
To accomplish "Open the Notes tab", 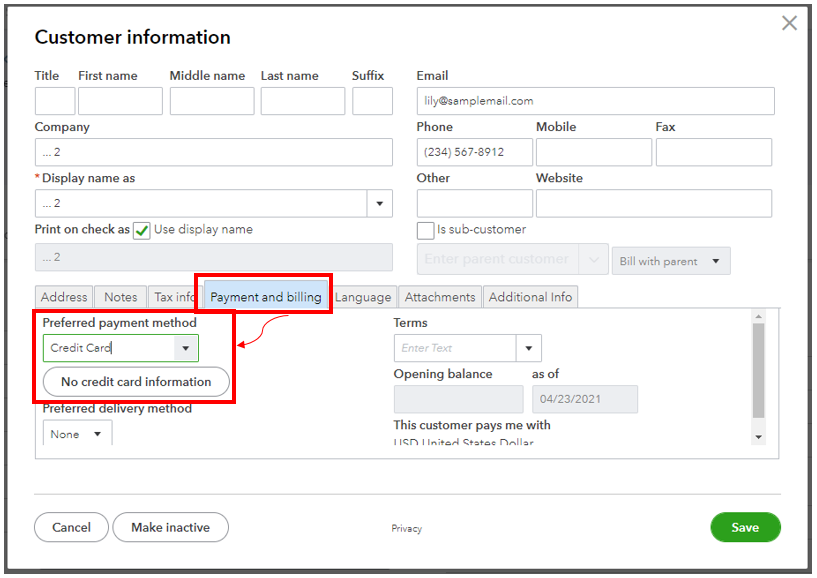I will click(121, 297).
